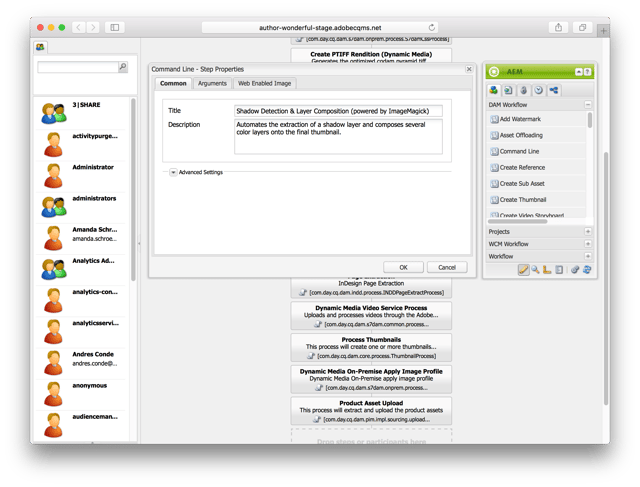
Task: Click the Safari address bar
Action: [320, 27]
